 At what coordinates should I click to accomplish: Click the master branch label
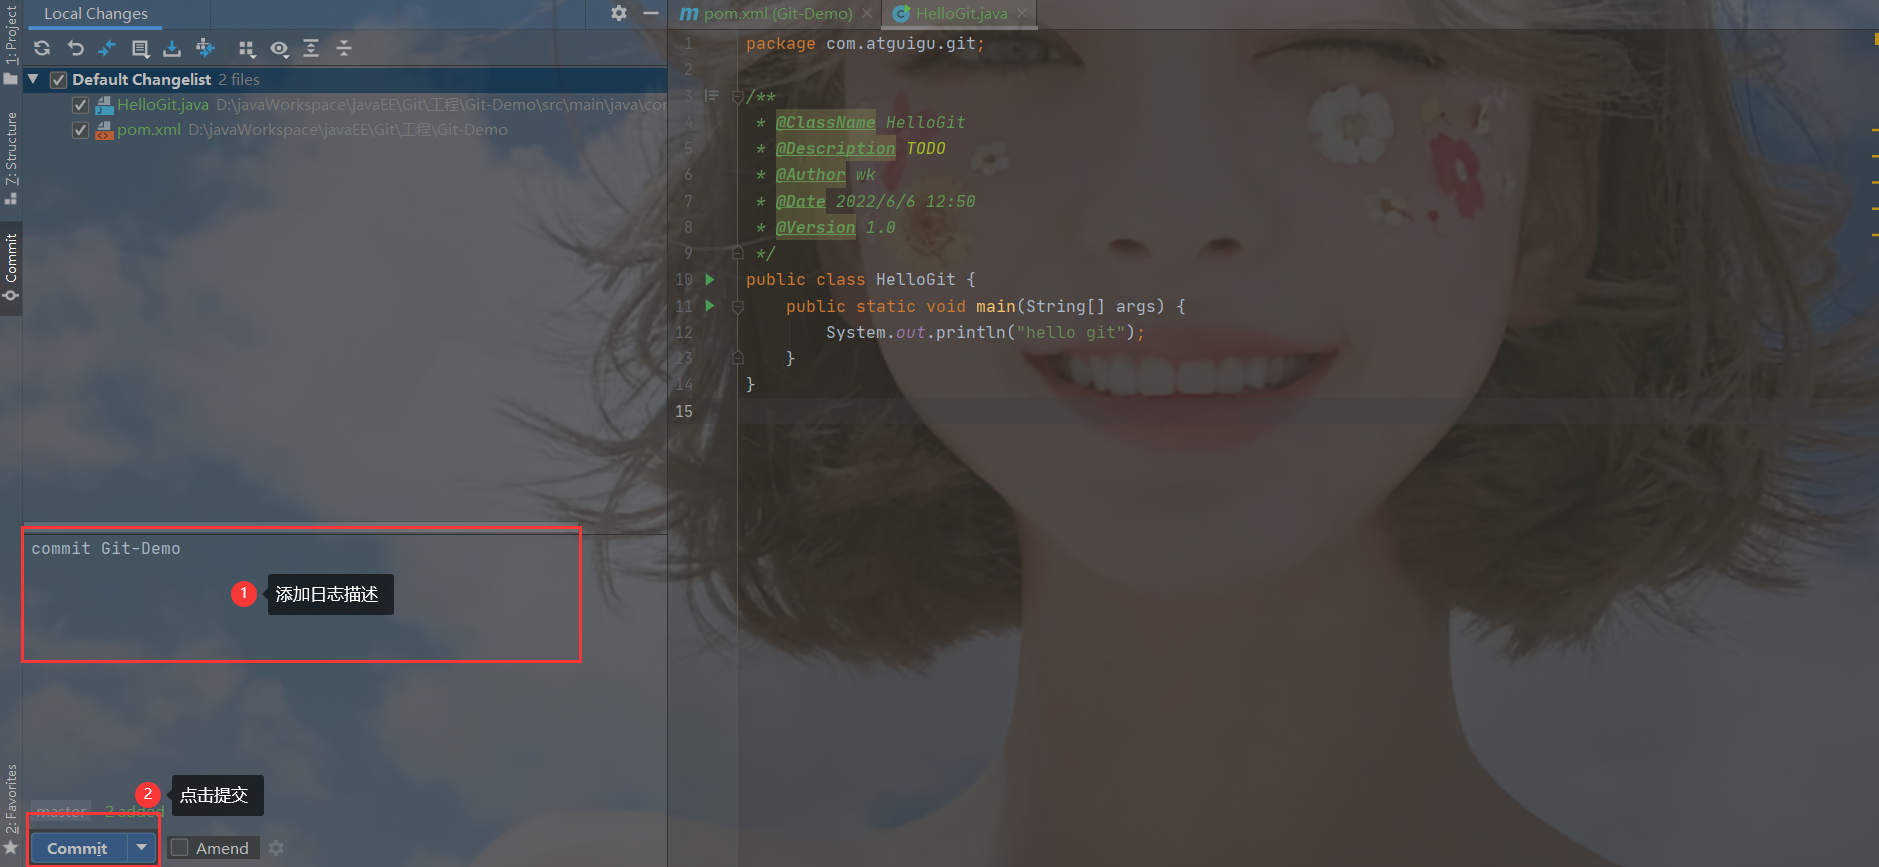tap(61, 811)
